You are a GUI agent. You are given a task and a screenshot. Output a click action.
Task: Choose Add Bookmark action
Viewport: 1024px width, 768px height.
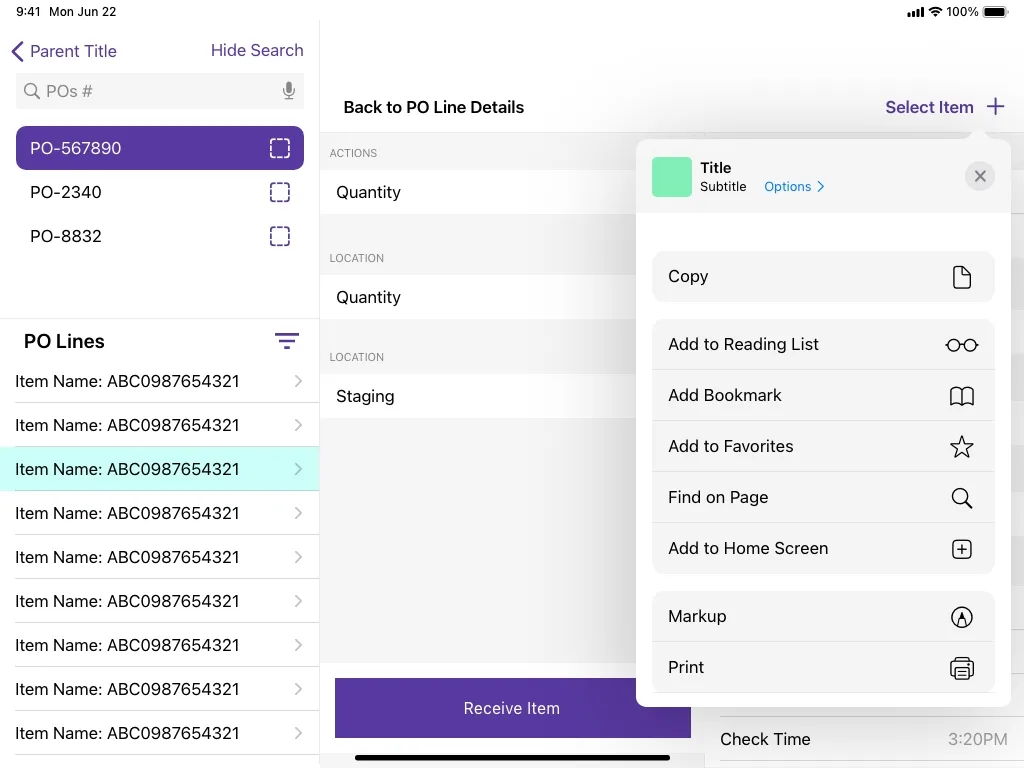(x=823, y=396)
